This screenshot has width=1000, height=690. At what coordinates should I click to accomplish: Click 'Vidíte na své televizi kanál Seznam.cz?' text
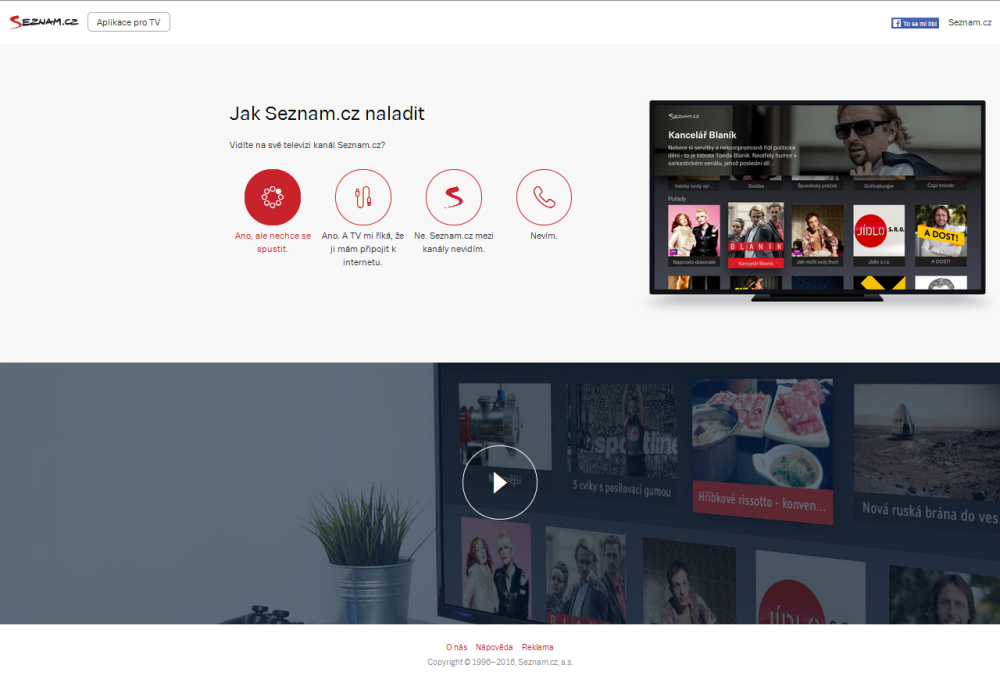pos(307,145)
